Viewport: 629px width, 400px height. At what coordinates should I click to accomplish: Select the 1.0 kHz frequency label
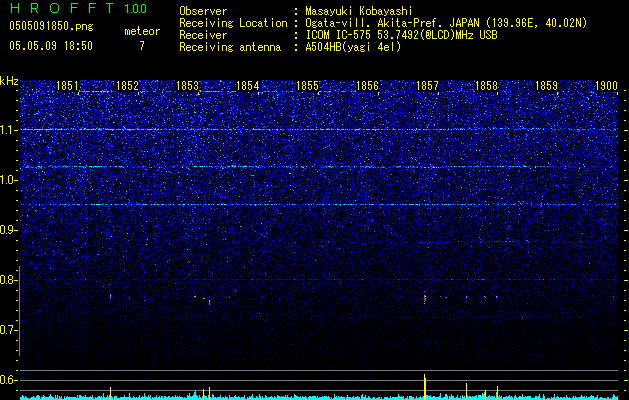9,180
